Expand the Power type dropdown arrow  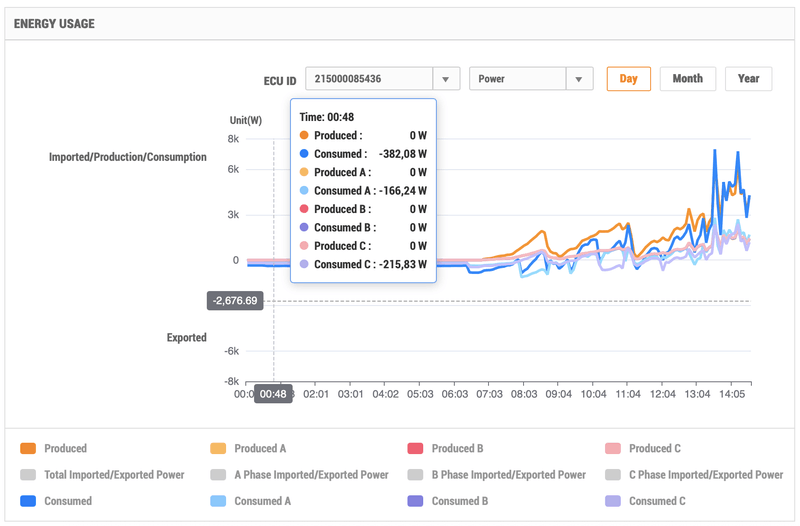click(x=580, y=79)
